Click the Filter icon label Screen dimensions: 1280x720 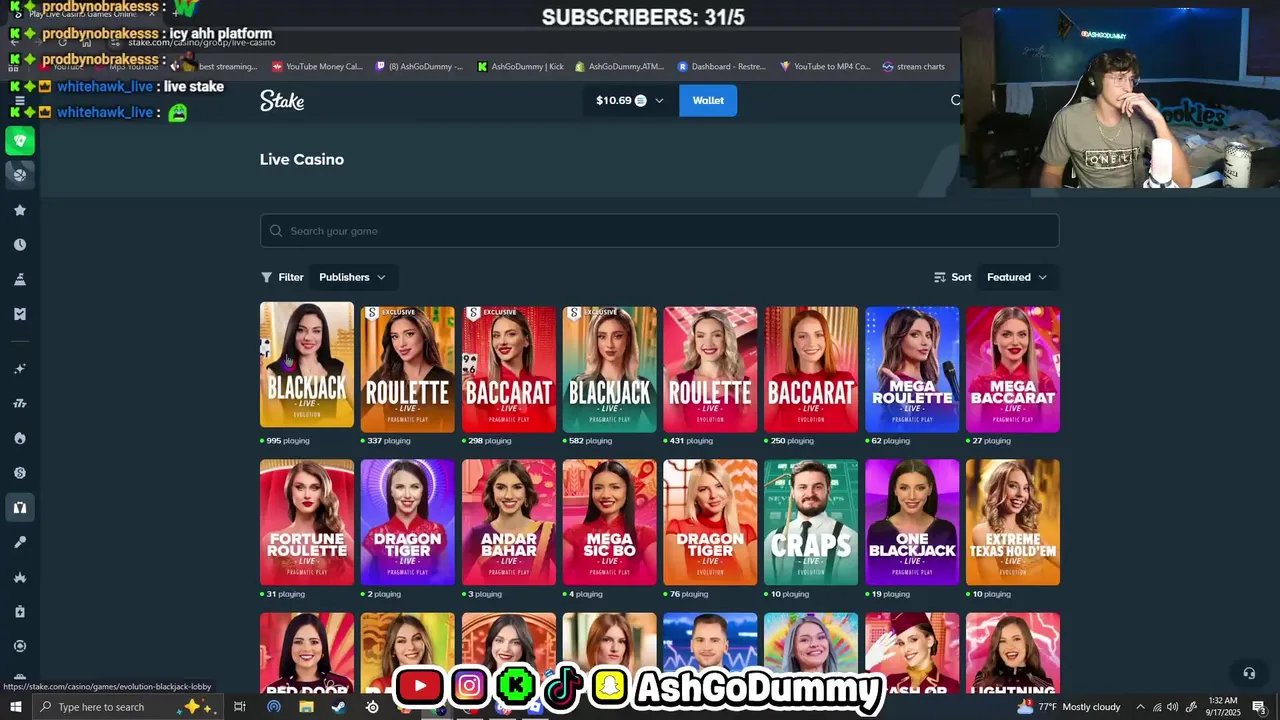pos(282,277)
